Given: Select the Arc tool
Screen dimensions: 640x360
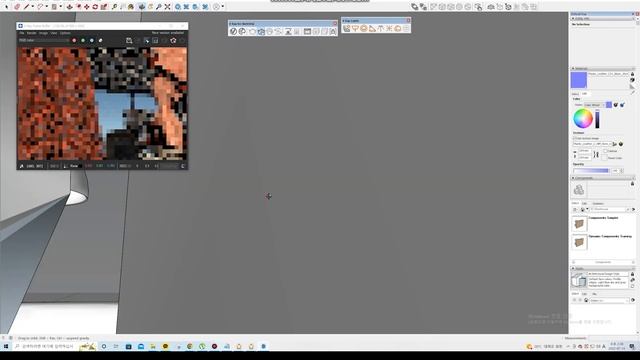Looking at the screenshot, I should tap(40, 7).
